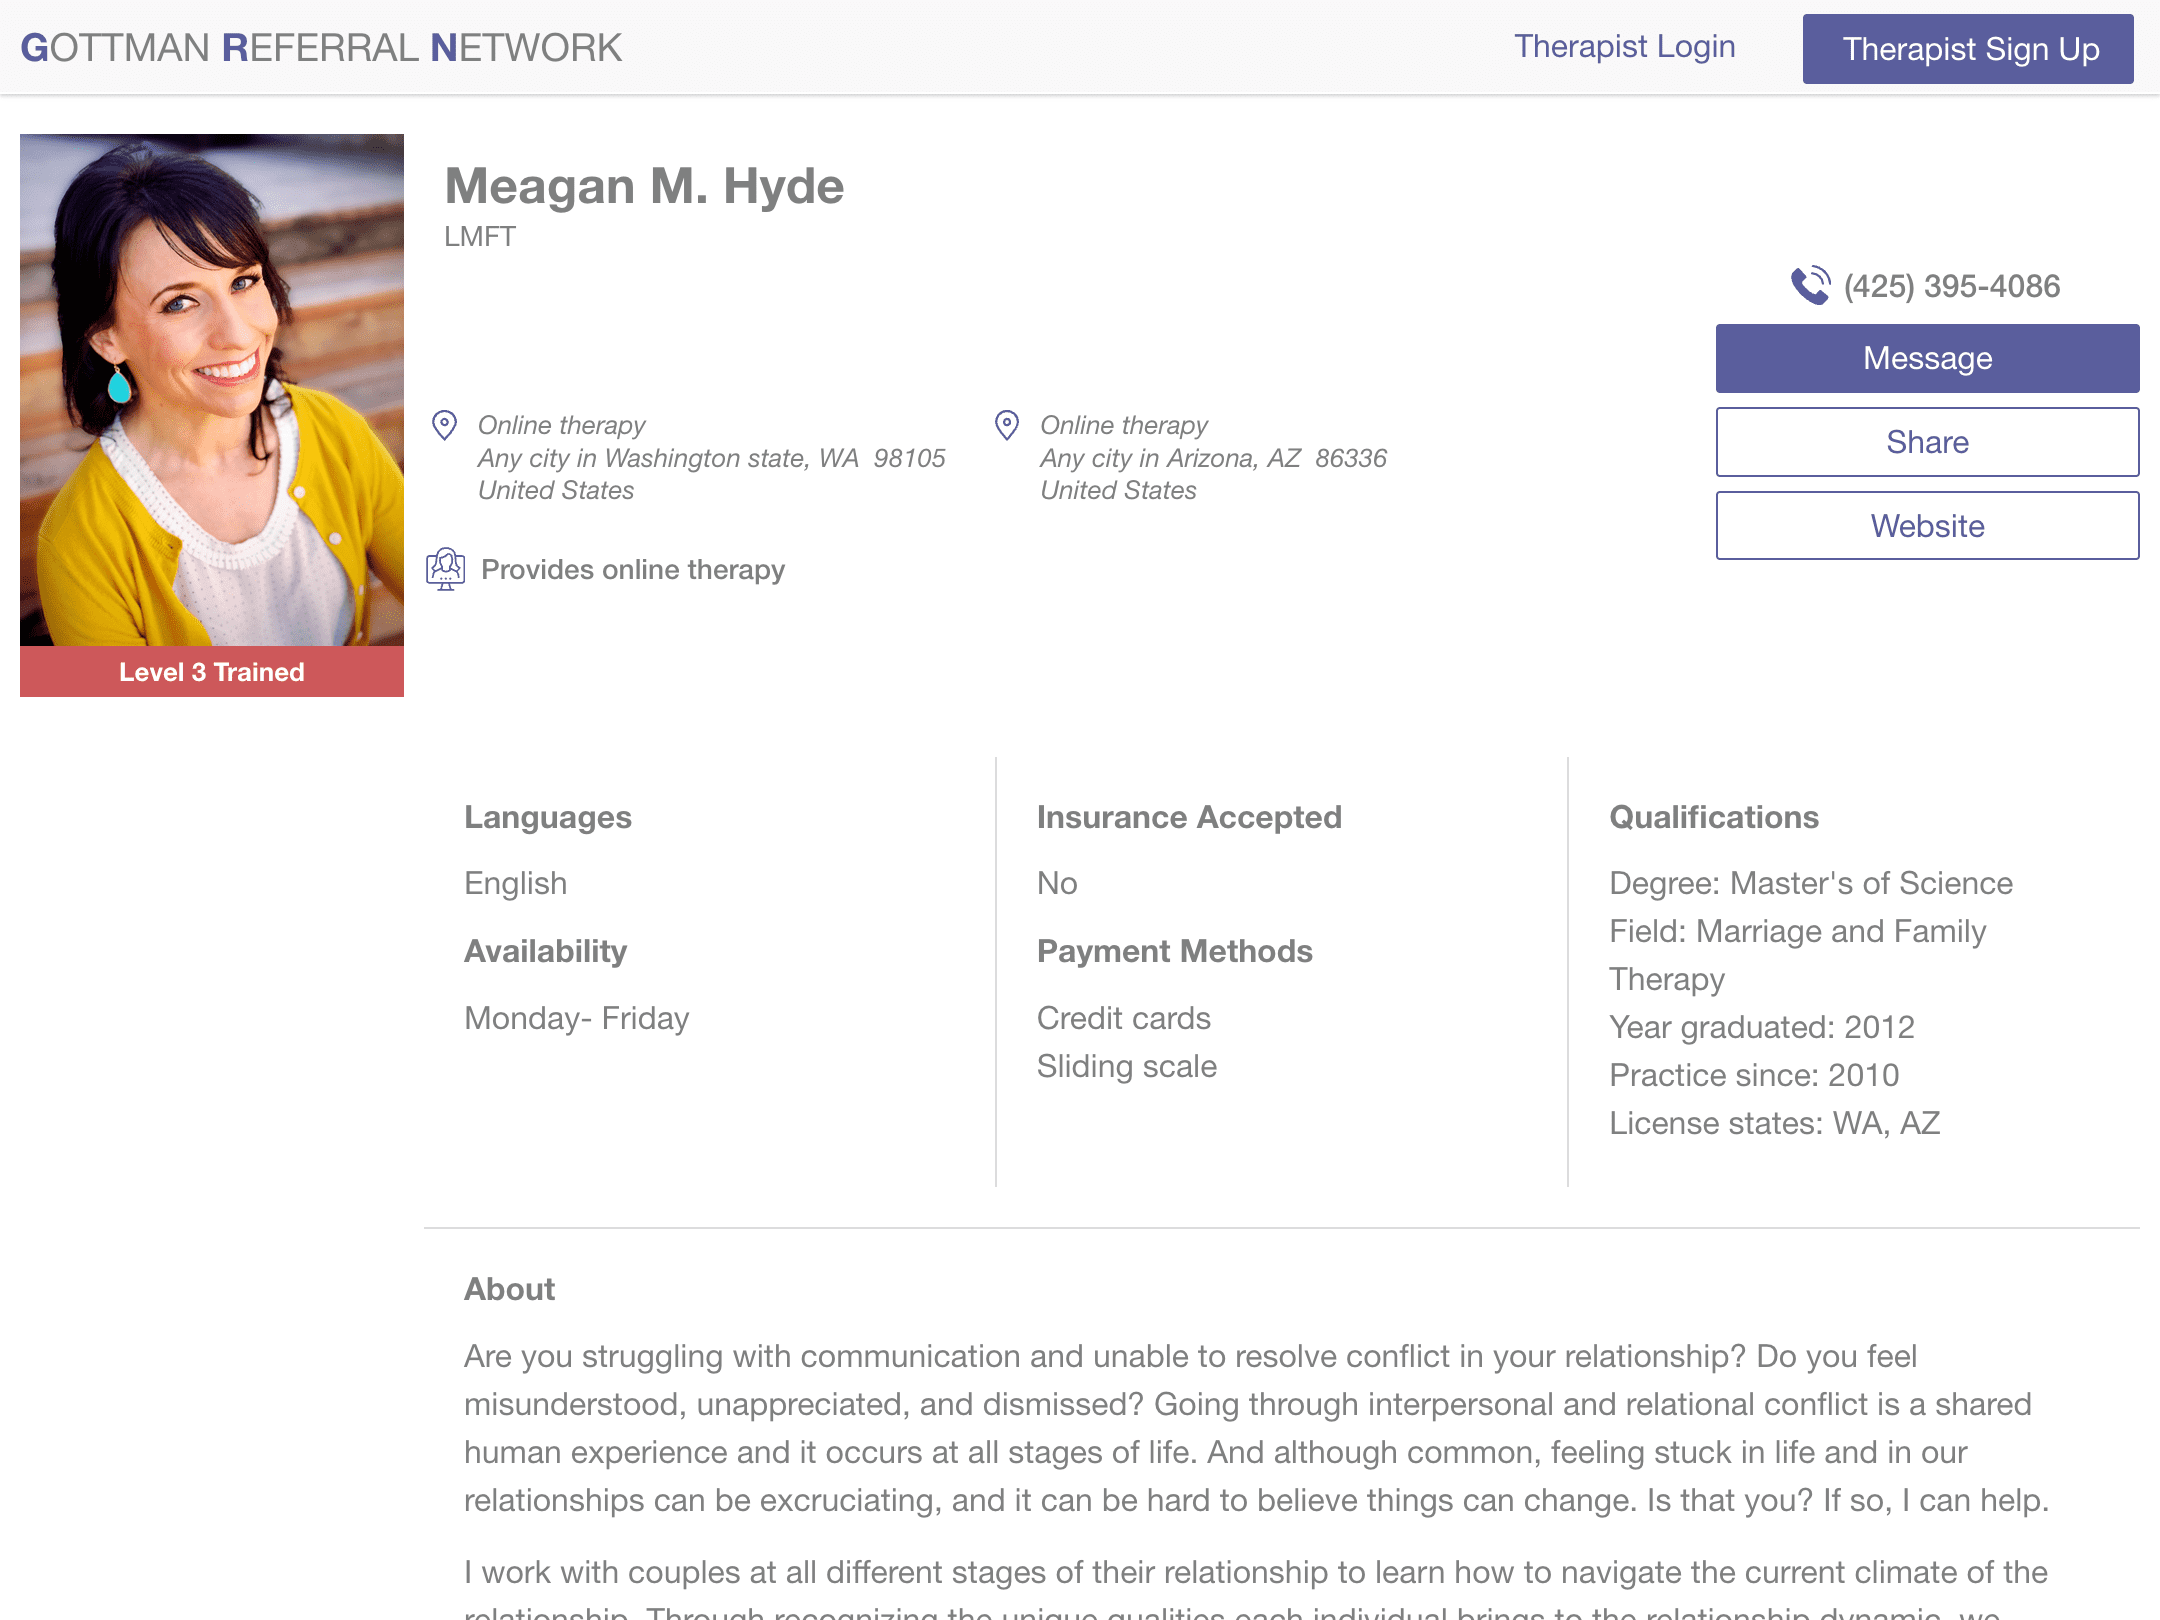This screenshot has height=1620, width=2160.
Task: Select the Languages section heading
Action: [547, 817]
